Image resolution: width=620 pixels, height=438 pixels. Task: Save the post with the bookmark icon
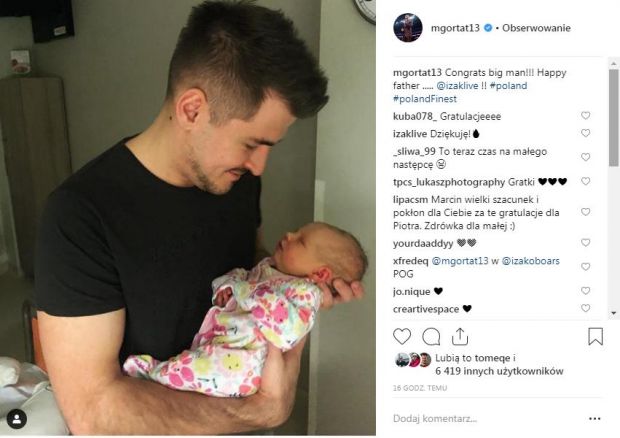(595, 336)
